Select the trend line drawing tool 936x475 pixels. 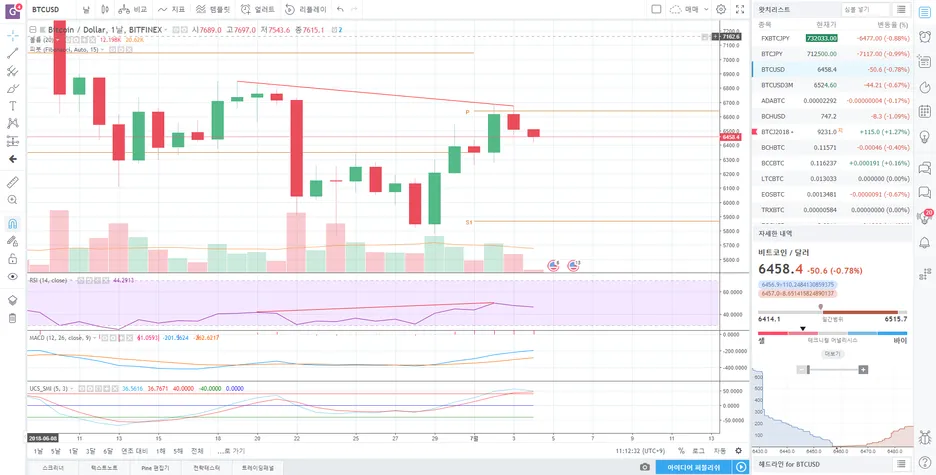tap(13, 53)
